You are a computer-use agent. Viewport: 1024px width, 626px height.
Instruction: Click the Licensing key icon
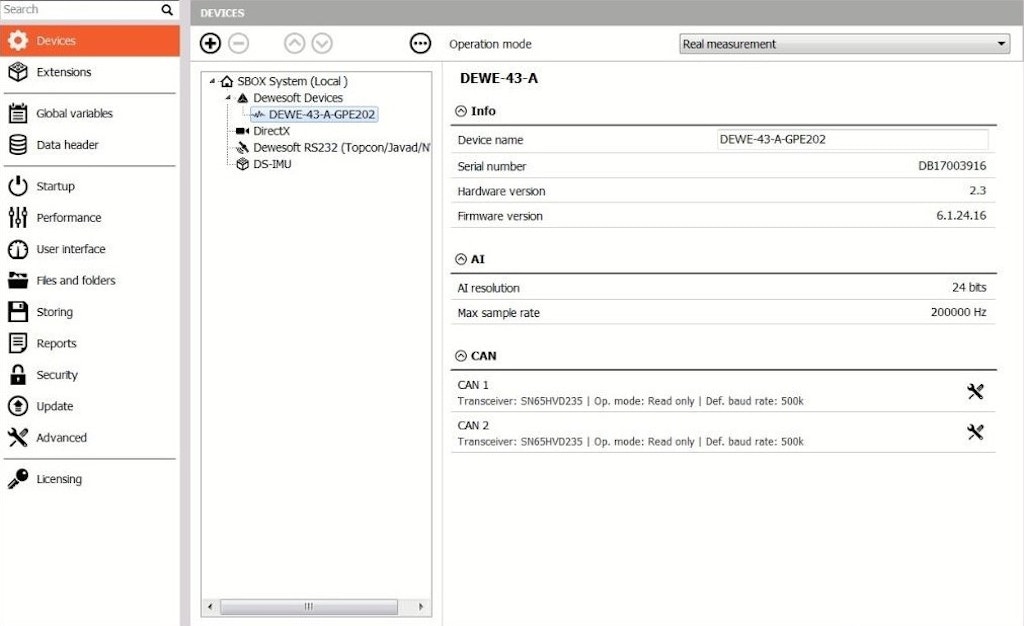tap(18, 478)
